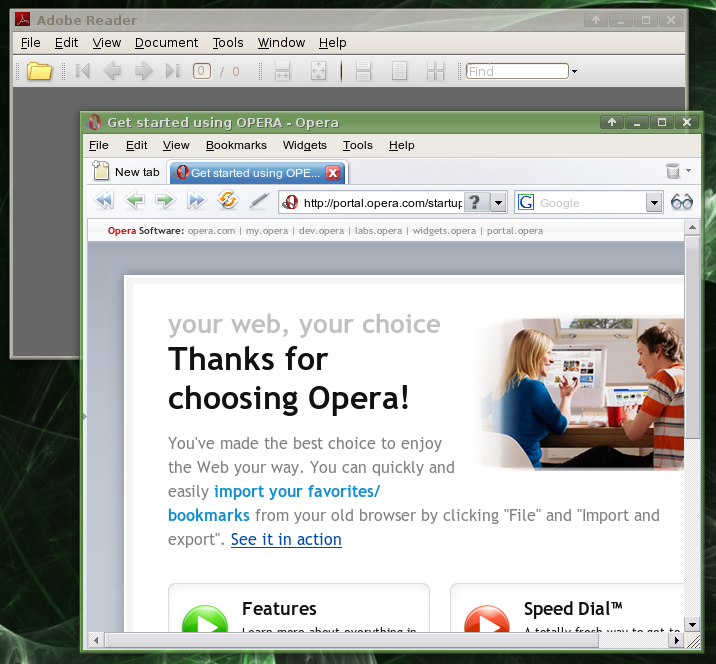Click the couple at computer photo
This screenshot has height=664, width=716.
(581, 394)
